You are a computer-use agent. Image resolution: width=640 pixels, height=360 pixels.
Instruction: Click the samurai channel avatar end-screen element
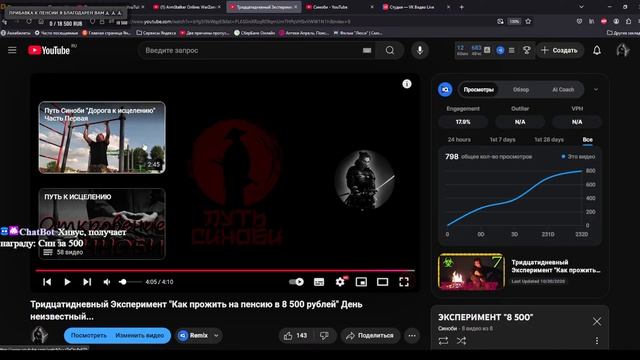pyautogui.click(x=364, y=180)
